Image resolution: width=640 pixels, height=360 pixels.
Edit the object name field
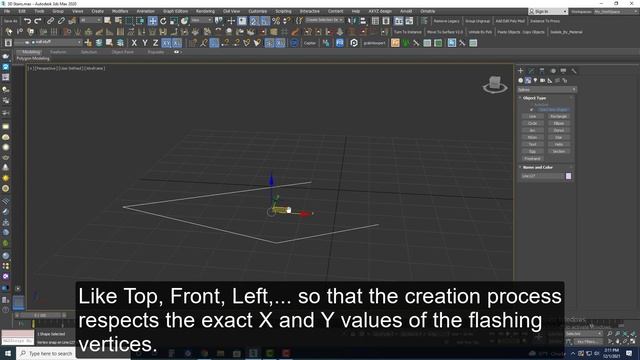click(x=542, y=176)
